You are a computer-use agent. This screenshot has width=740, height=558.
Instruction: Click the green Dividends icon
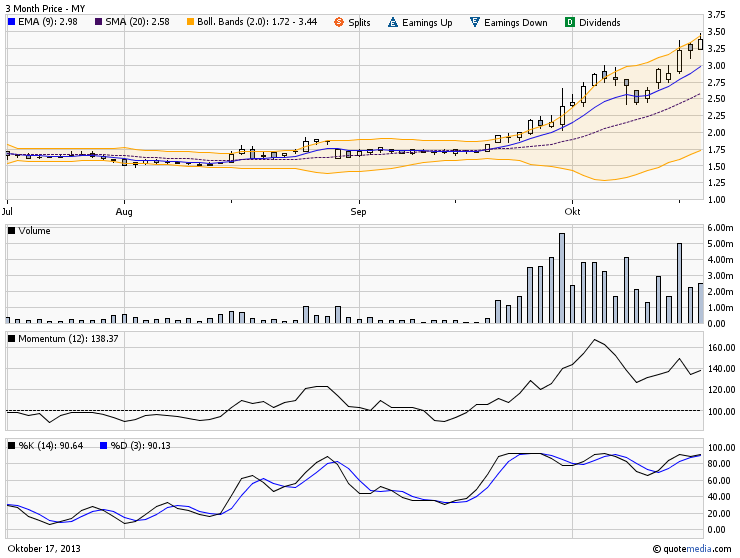(x=569, y=22)
